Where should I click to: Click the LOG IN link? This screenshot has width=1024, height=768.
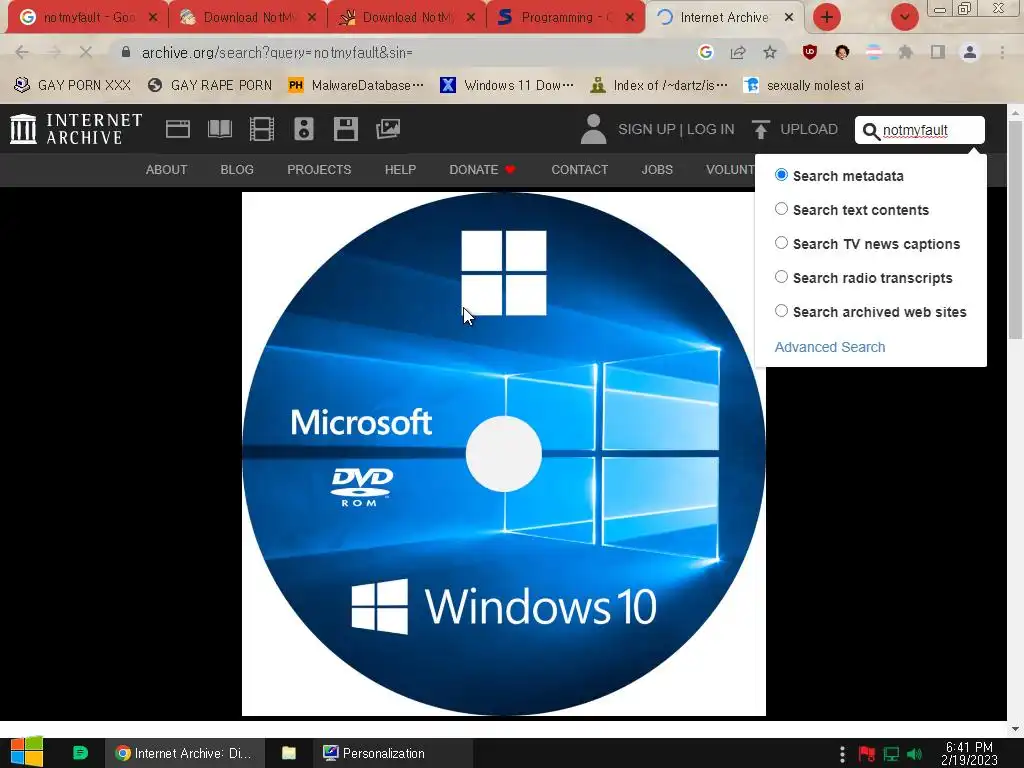coord(711,129)
